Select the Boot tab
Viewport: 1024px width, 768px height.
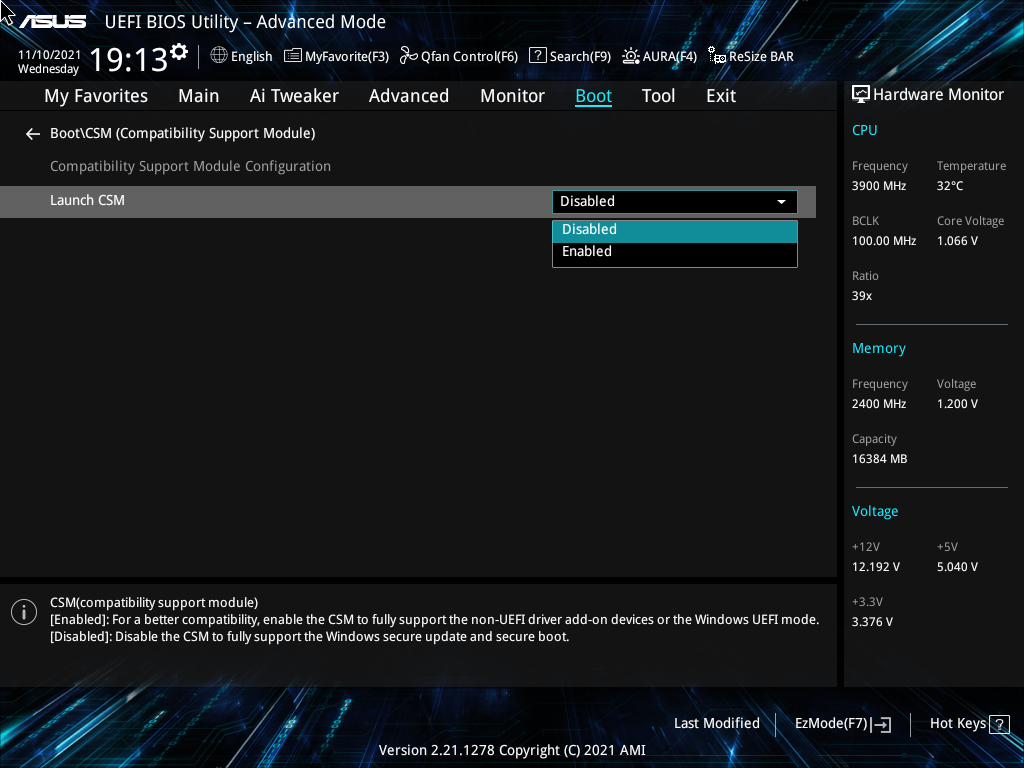coord(593,96)
